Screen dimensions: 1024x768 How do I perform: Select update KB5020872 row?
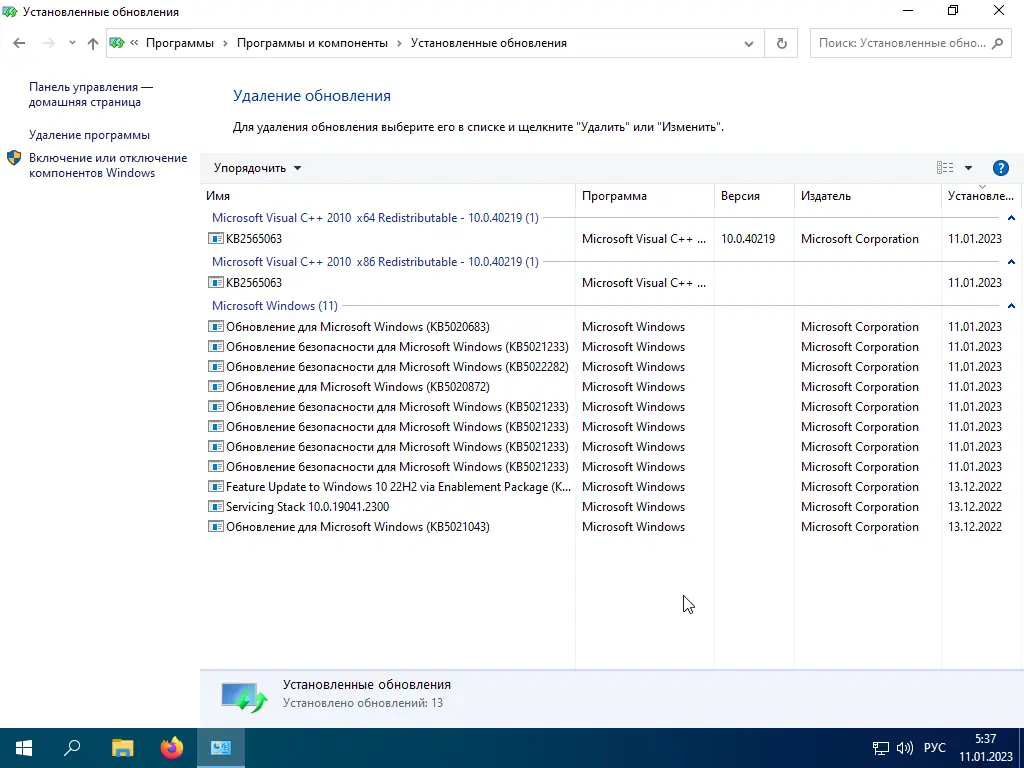coord(610,387)
